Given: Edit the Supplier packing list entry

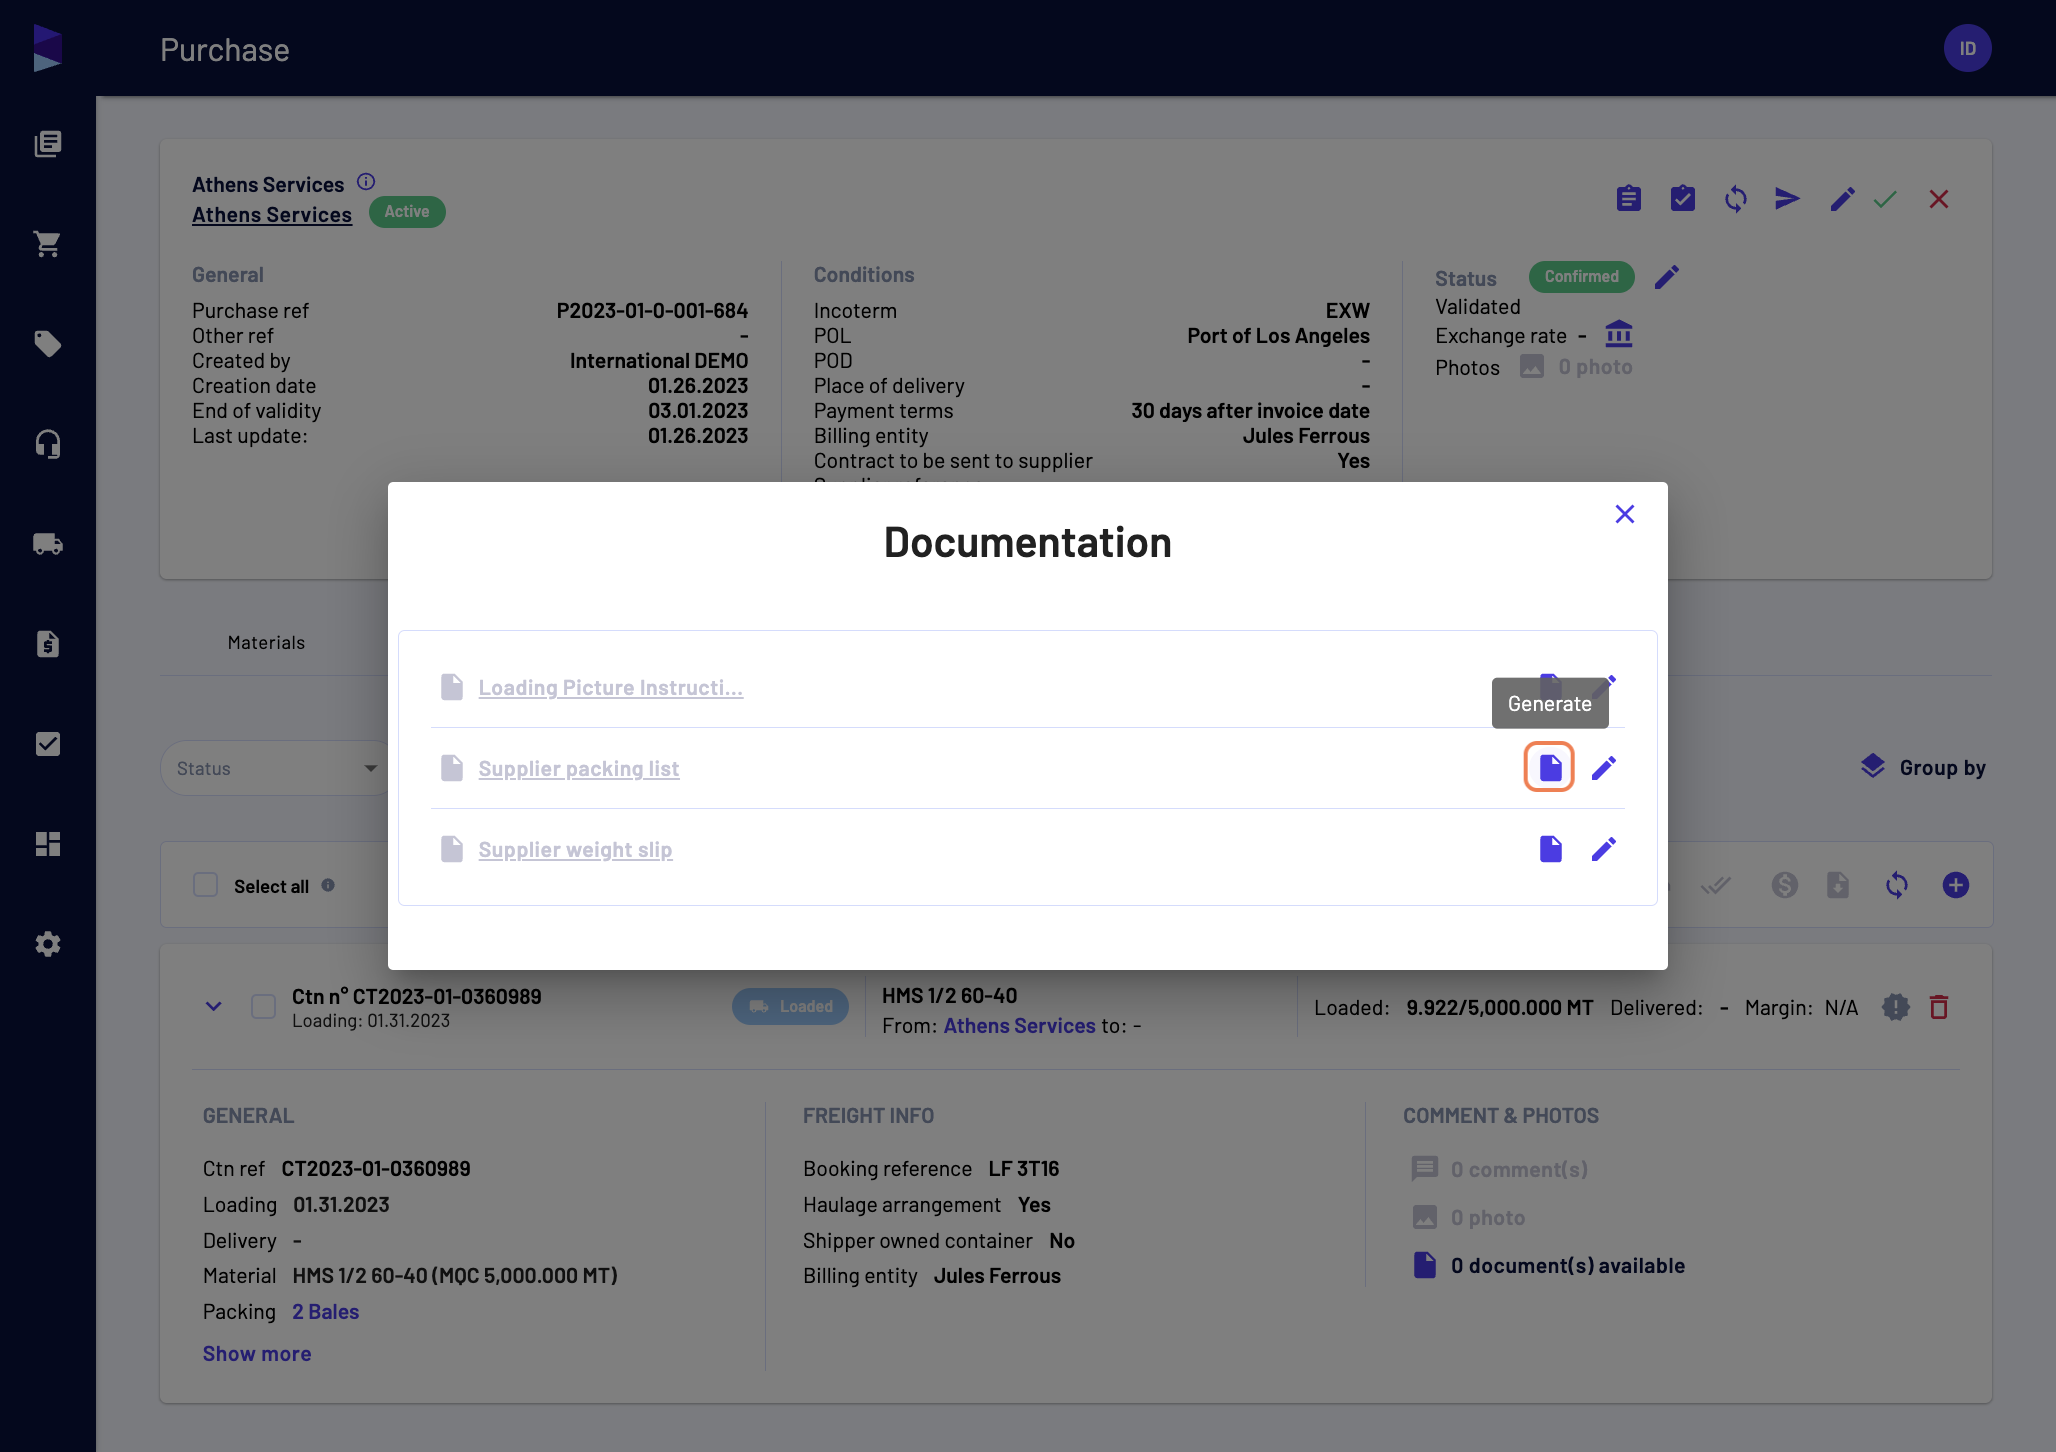Looking at the screenshot, I should (x=1603, y=767).
